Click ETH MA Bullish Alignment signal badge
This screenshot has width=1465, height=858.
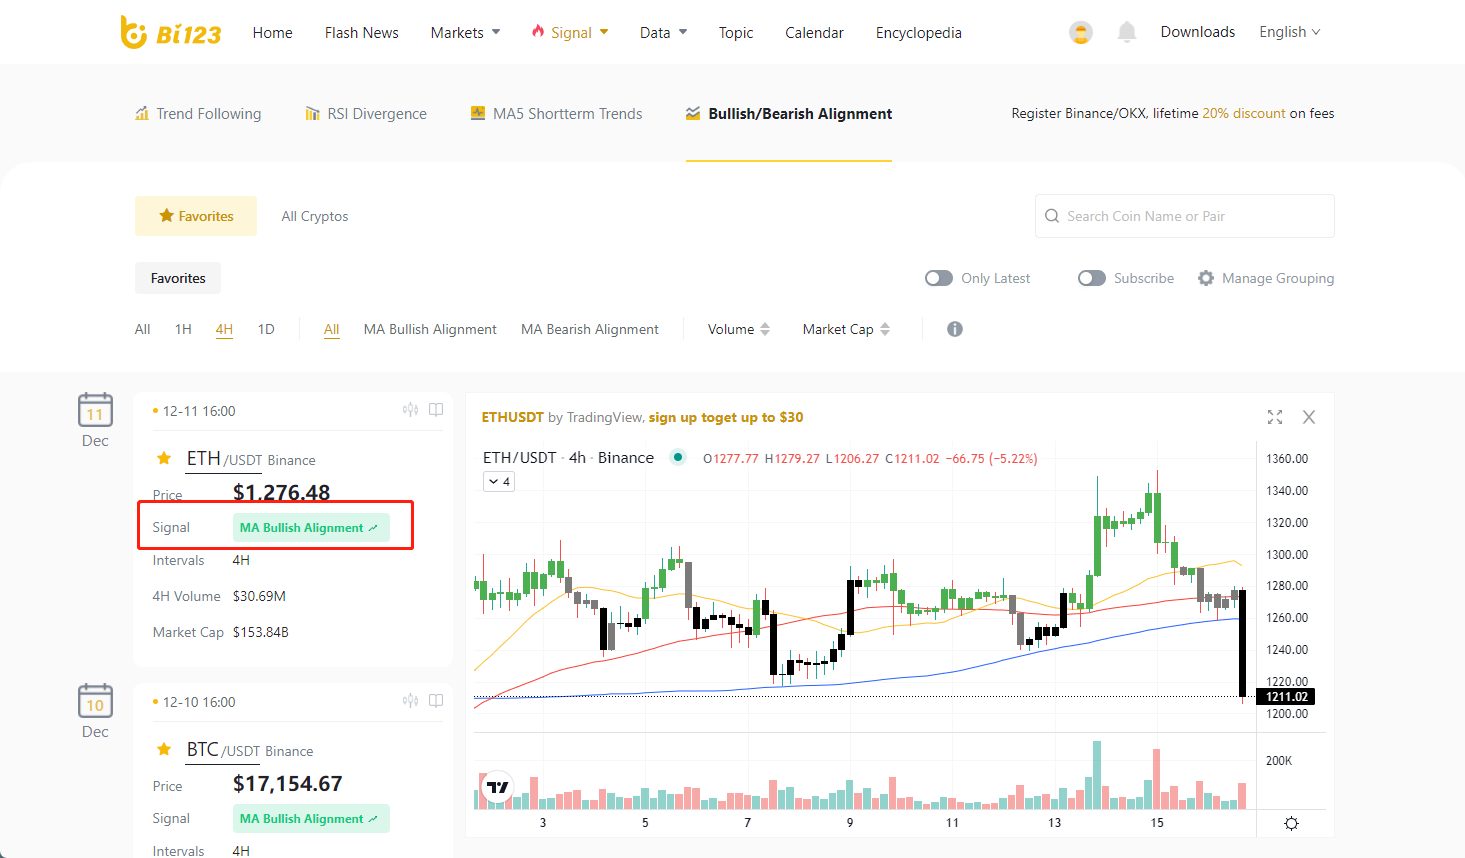(x=311, y=527)
